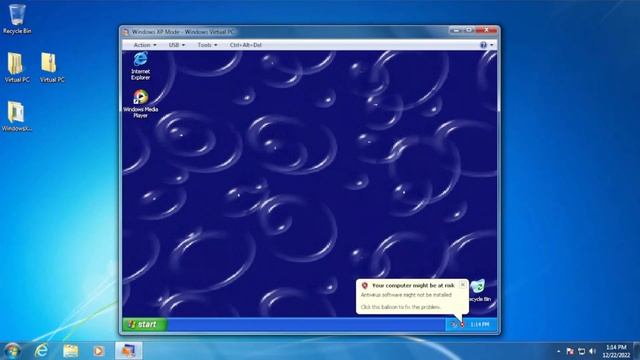Click the Virtual PC window title bar icon

(126, 32)
